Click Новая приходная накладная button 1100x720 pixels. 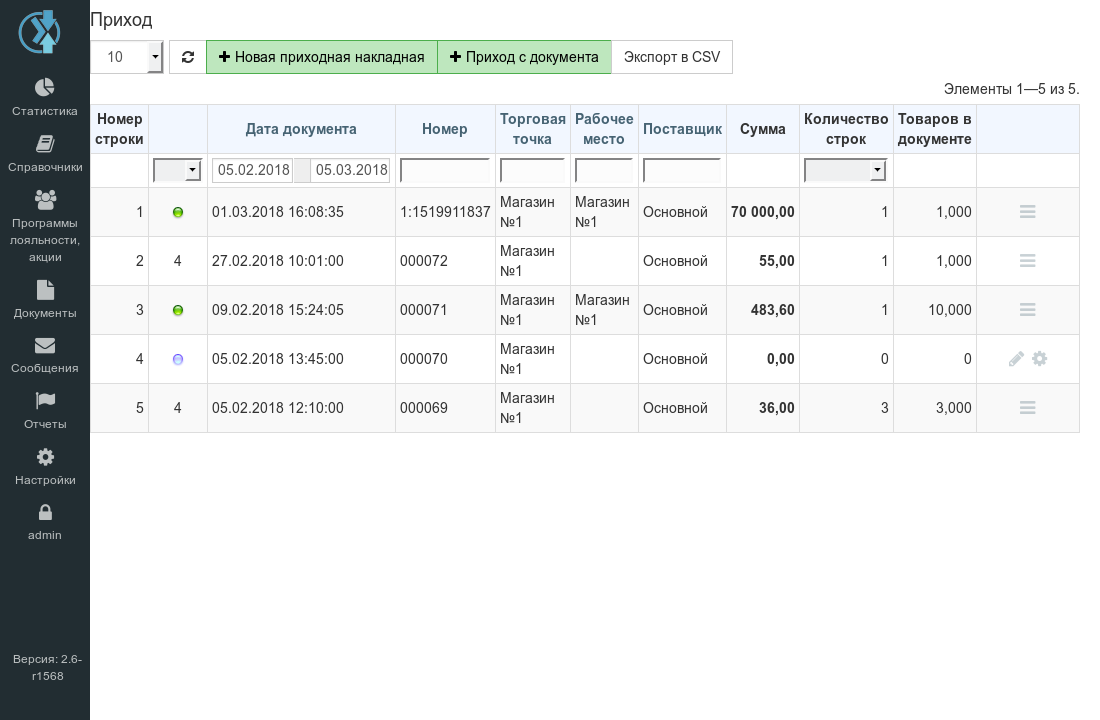point(321,57)
